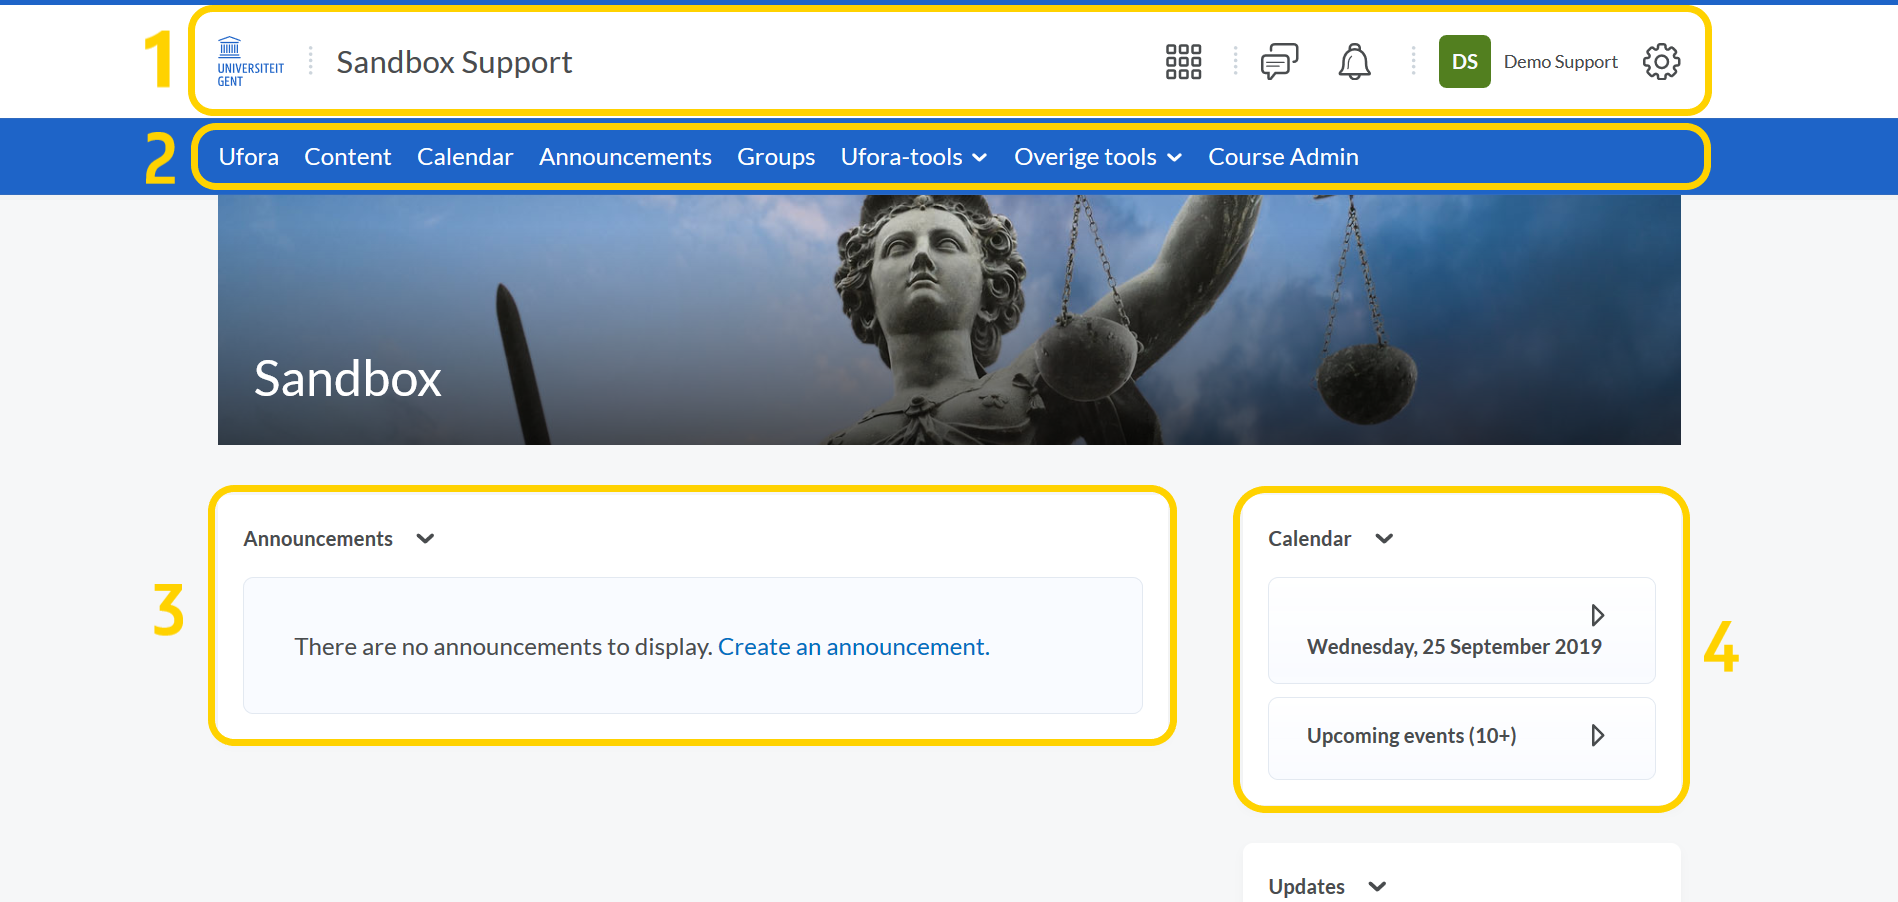Open the notification bell alerts
The image size is (1898, 902).
click(1354, 62)
